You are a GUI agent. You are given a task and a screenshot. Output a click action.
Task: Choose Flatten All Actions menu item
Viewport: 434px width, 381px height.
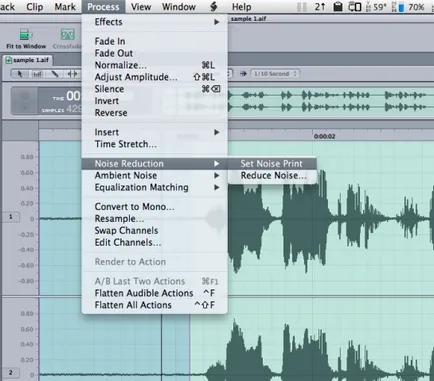[155, 305]
